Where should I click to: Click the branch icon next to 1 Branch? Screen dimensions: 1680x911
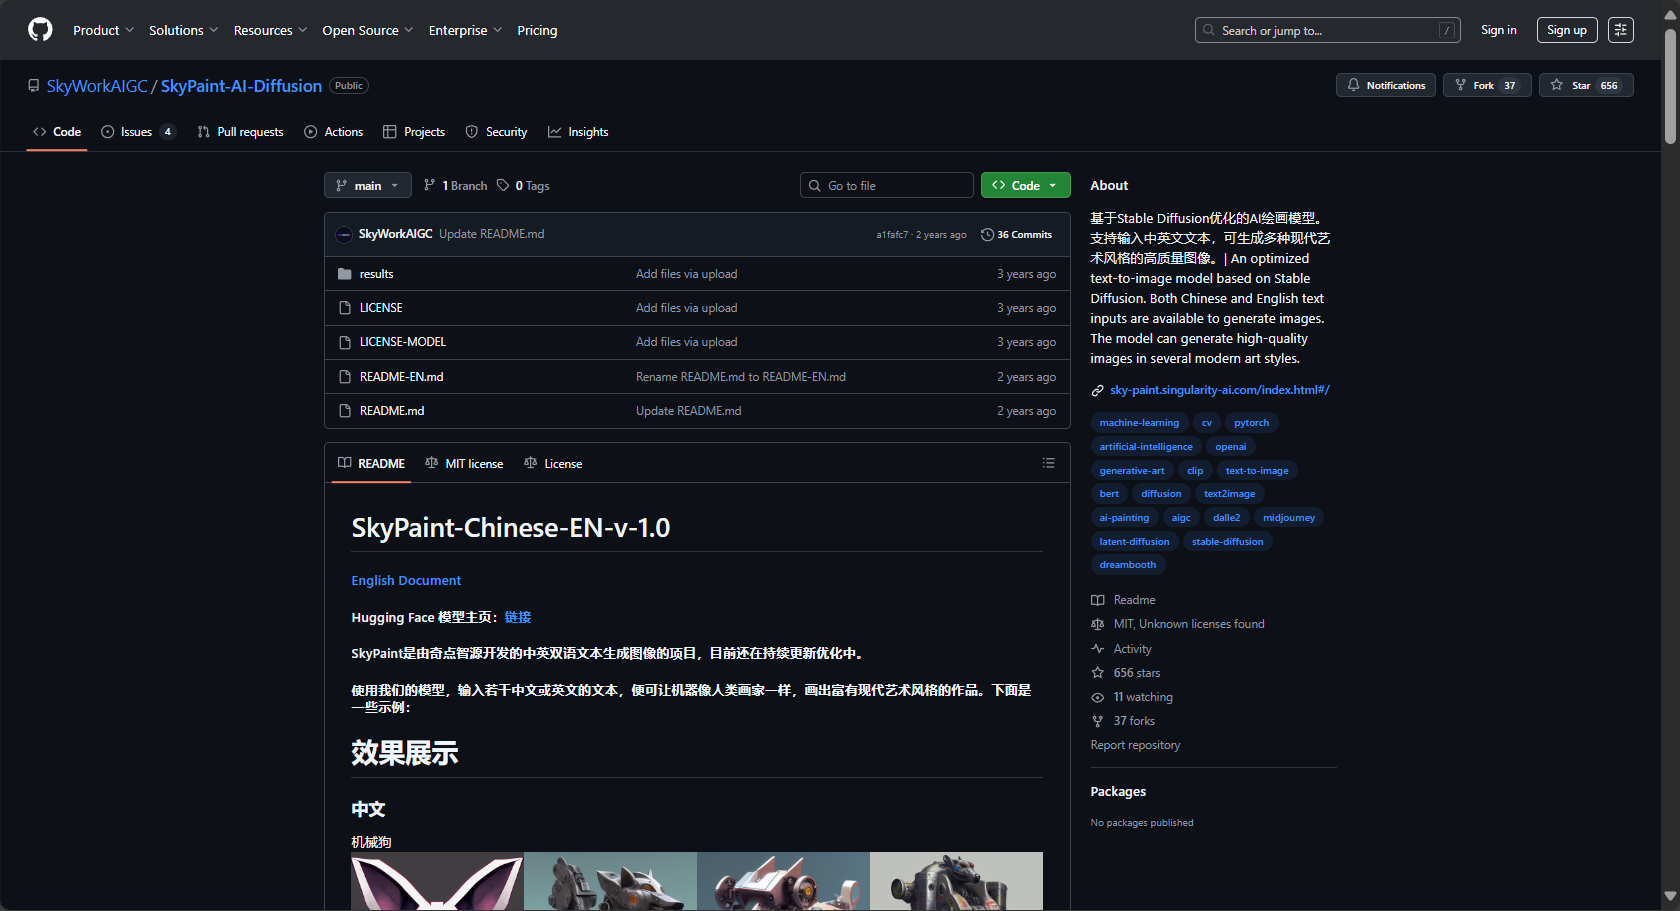pos(429,185)
